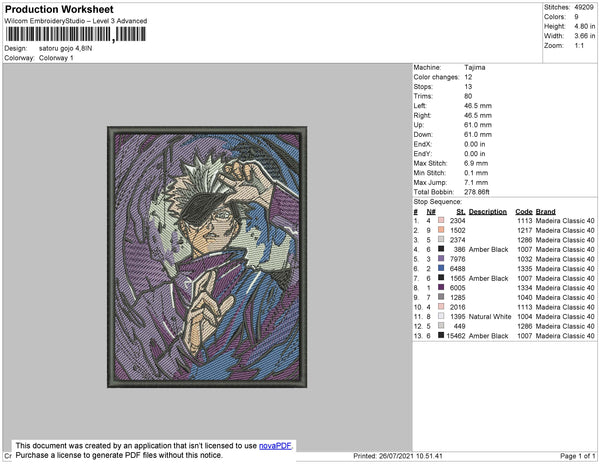Image resolution: width=600 pixels, height=464 pixels.
Task: Click the stitches count '49209'
Action: 584,7
